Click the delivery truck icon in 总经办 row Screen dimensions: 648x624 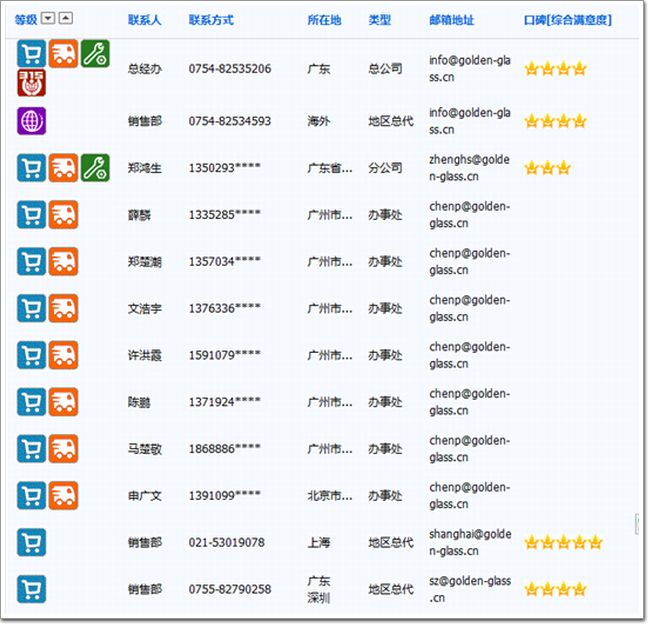(63, 54)
